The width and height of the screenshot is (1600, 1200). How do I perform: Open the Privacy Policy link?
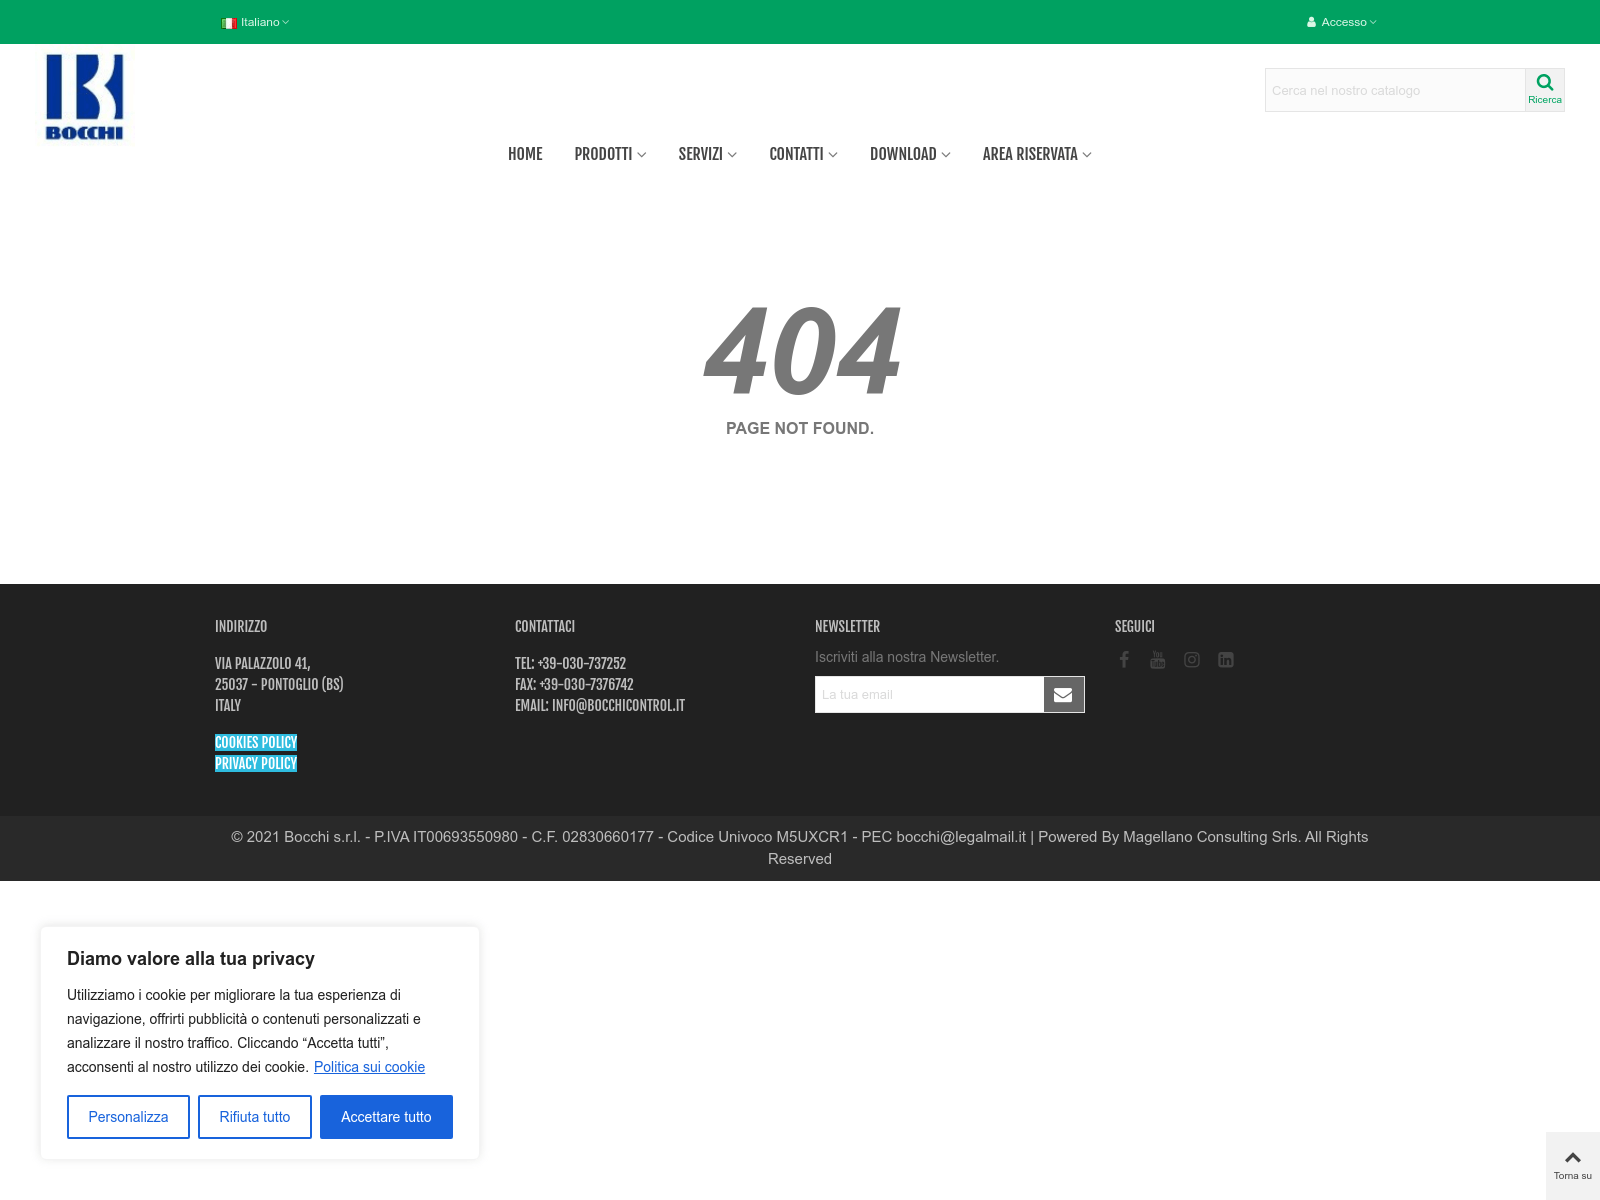(256, 763)
